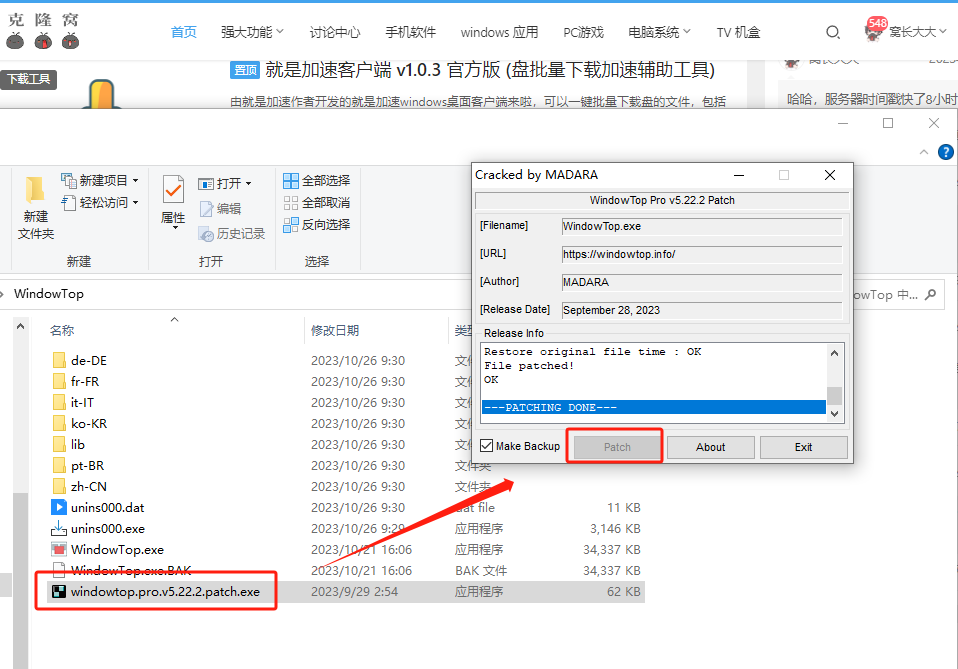Viewport: 958px width, 669px height.
Task: Click the Author field showing MADARA
Action: point(701,282)
